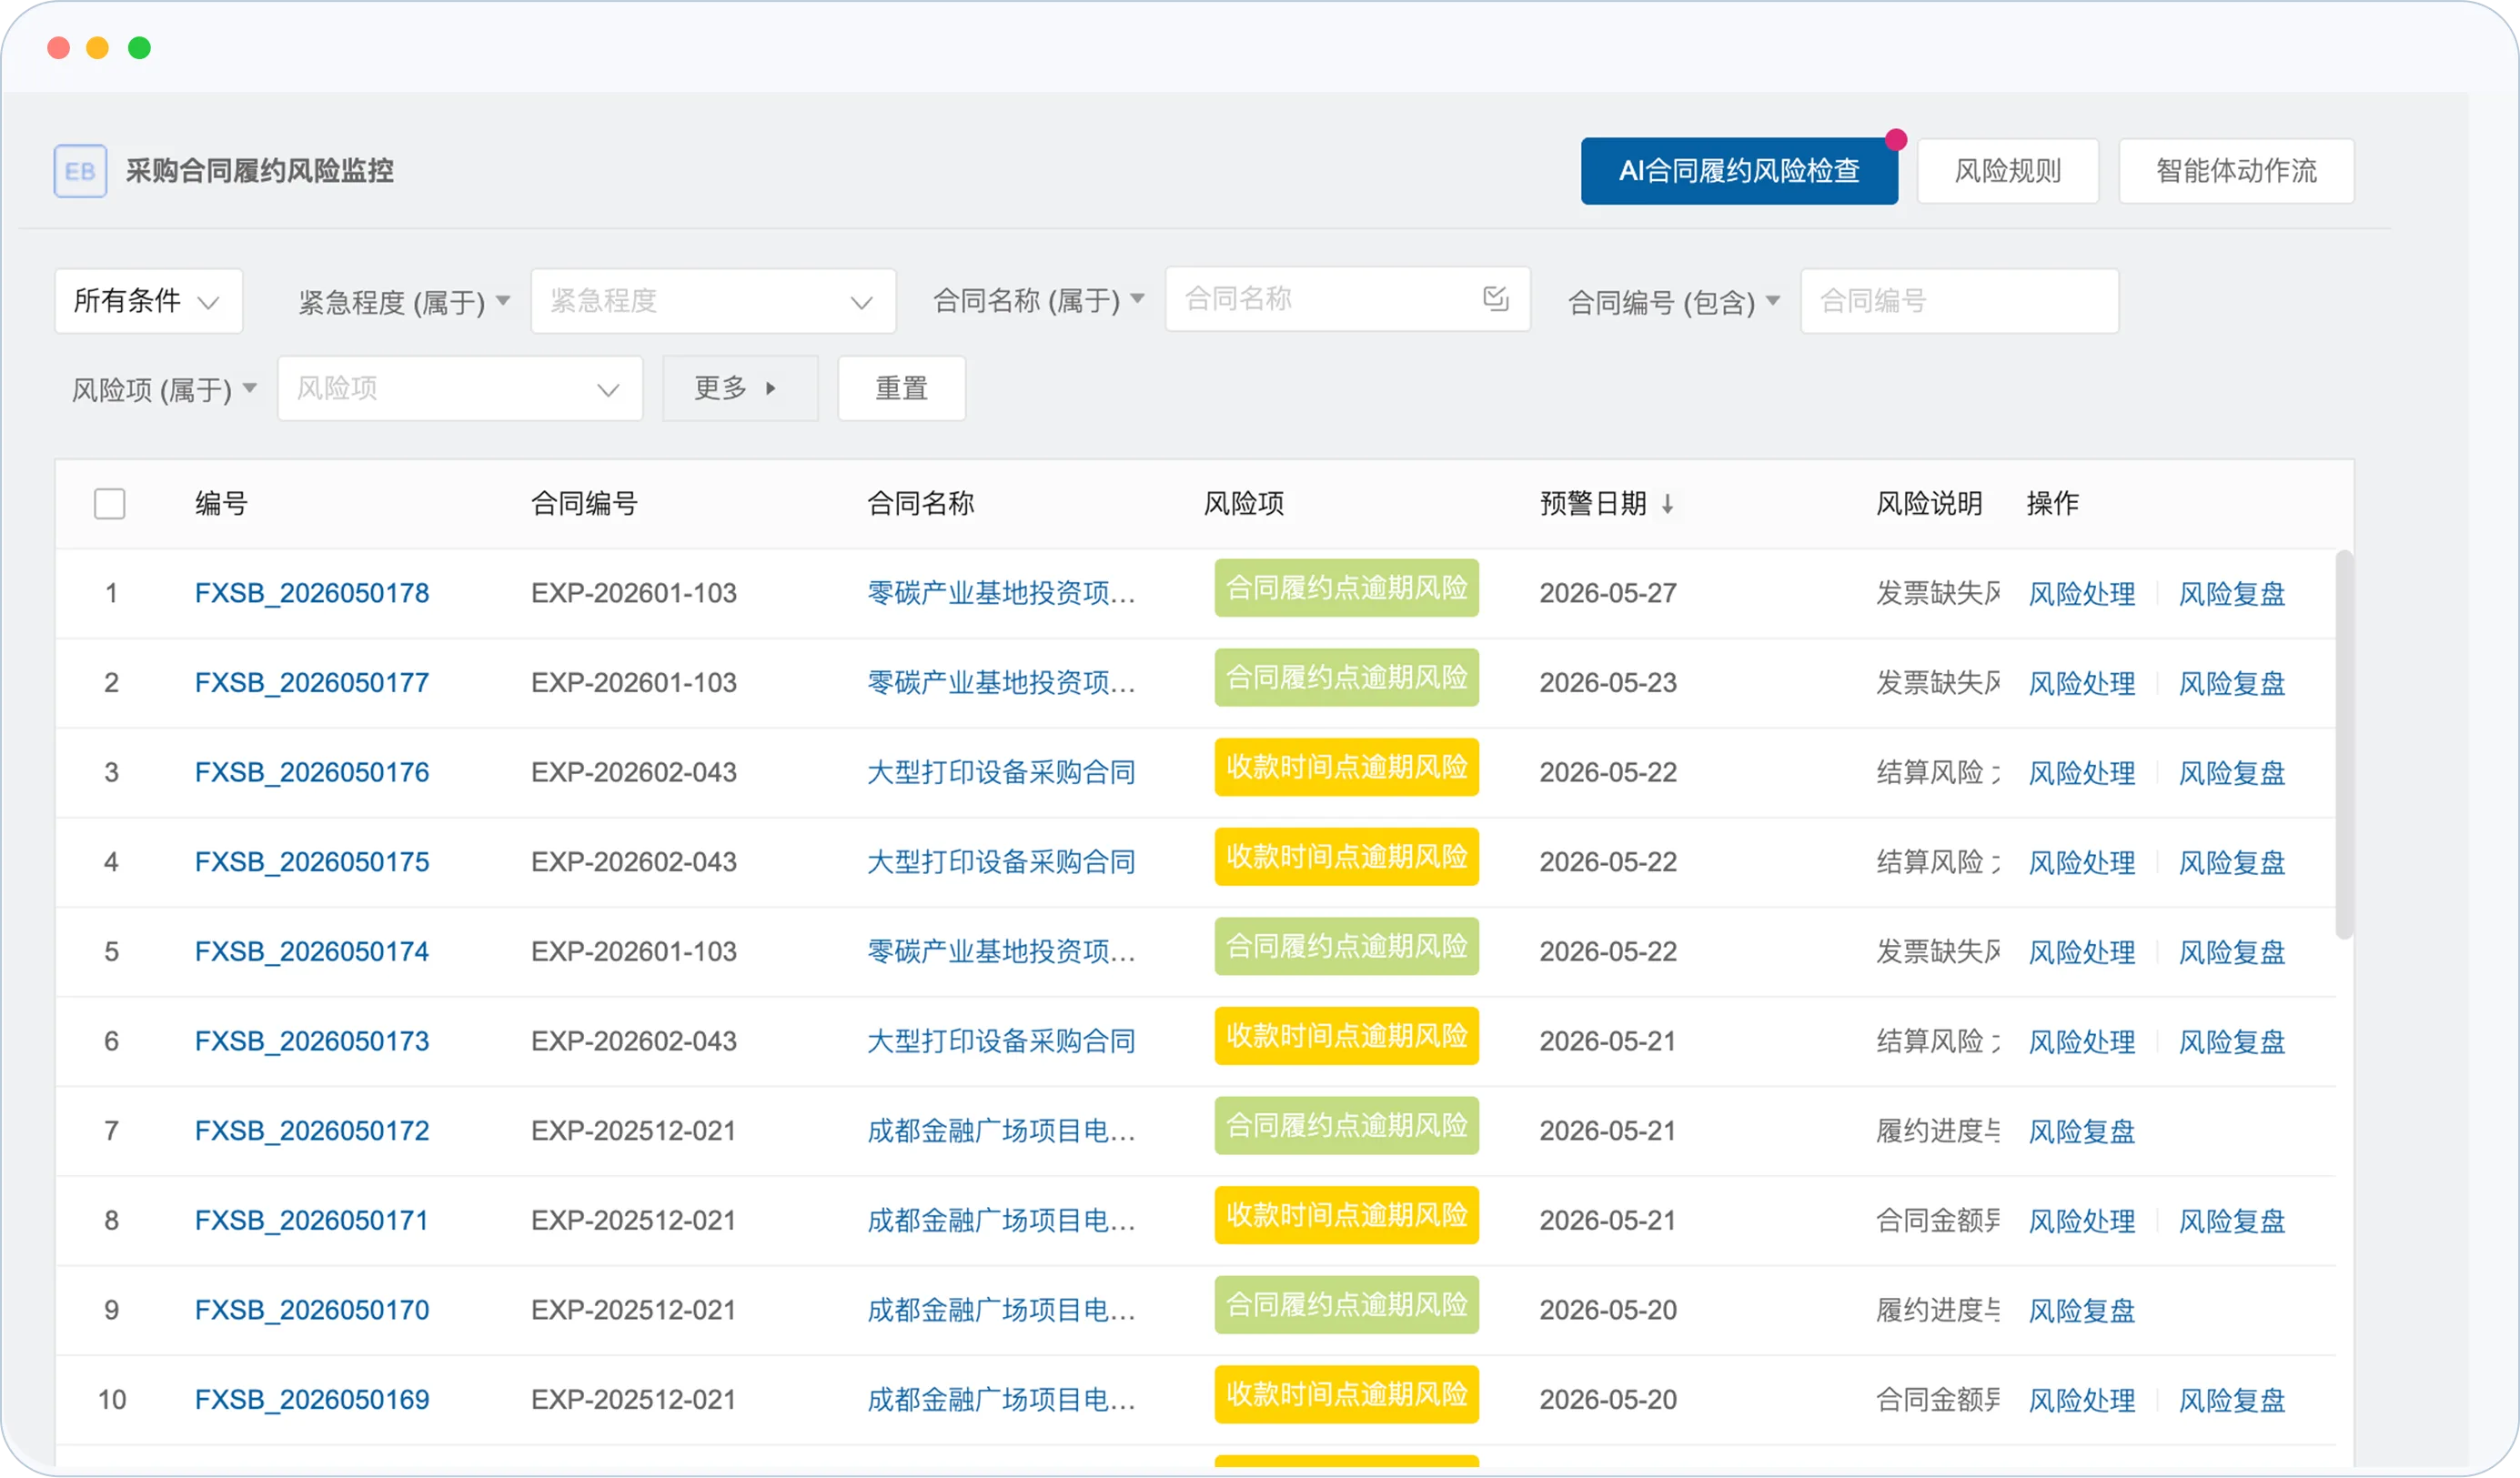This screenshot has width=2520, height=1478.
Task: Click 风险处理 for FXSB_2026050171
Action: [2082, 1222]
